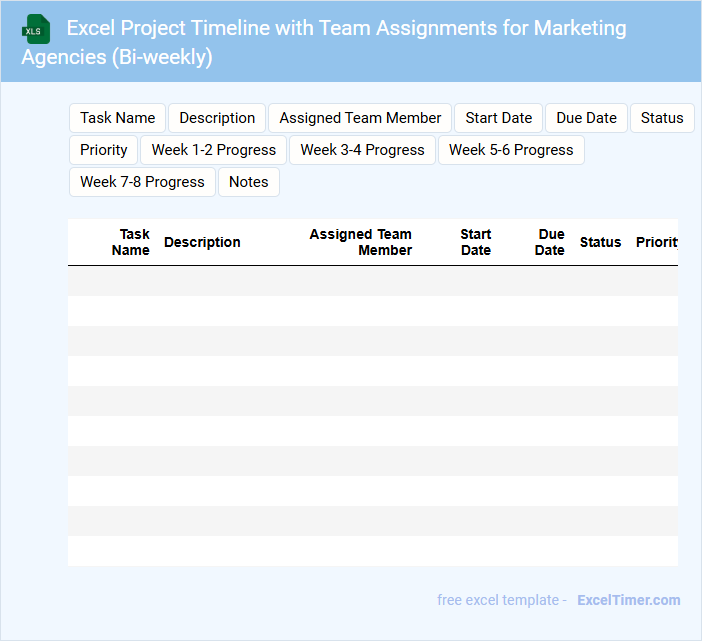Screen dimensions: 702x641
Task: Click the green XLS file icon
Action: click(x=36, y=29)
